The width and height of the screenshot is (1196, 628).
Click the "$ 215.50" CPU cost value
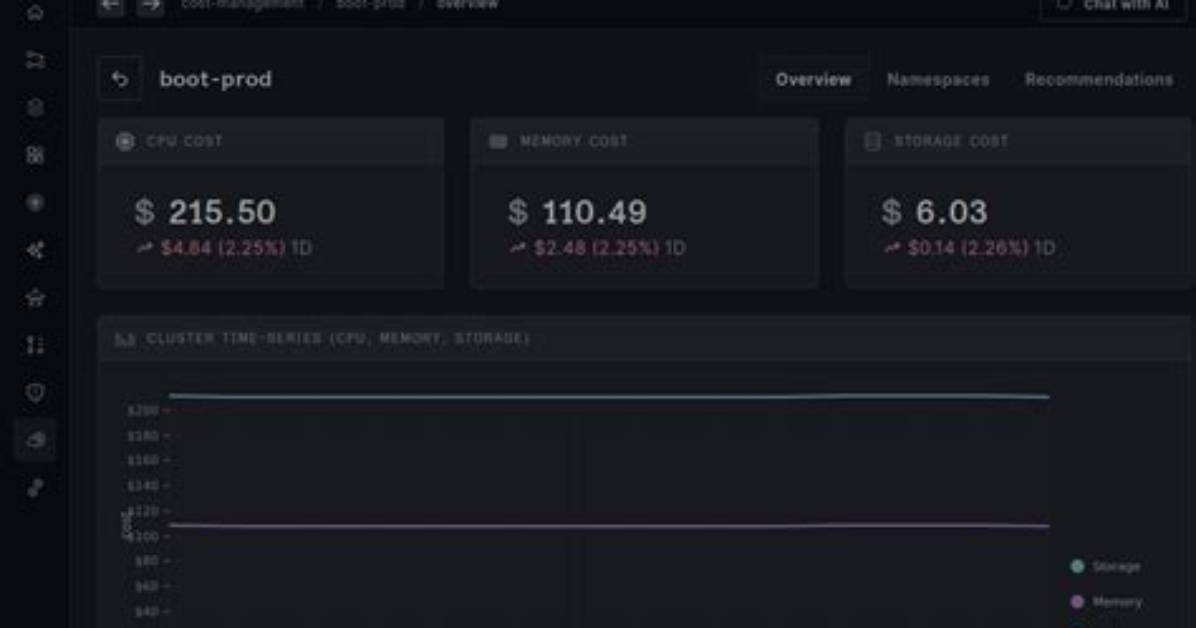204,212
